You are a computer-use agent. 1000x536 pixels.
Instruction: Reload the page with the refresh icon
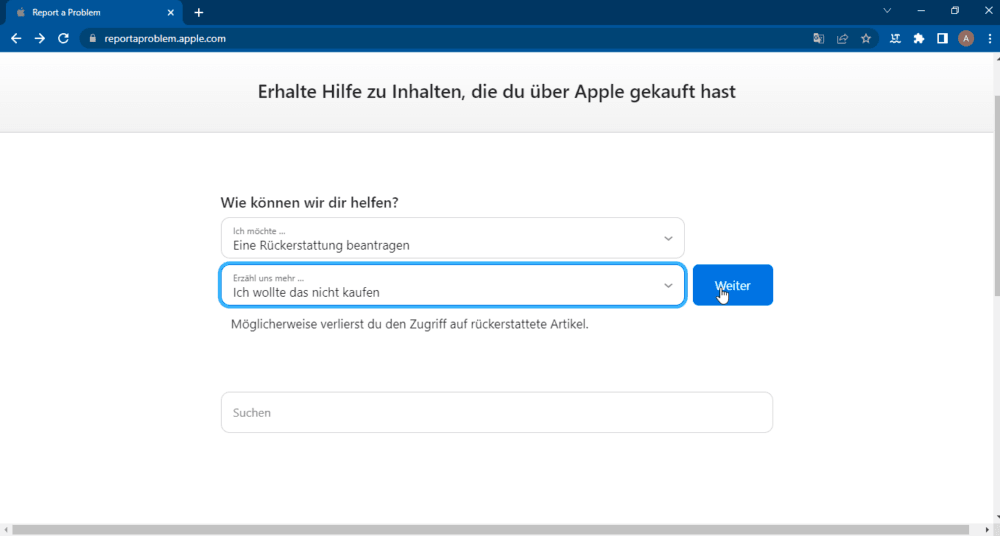63,38
